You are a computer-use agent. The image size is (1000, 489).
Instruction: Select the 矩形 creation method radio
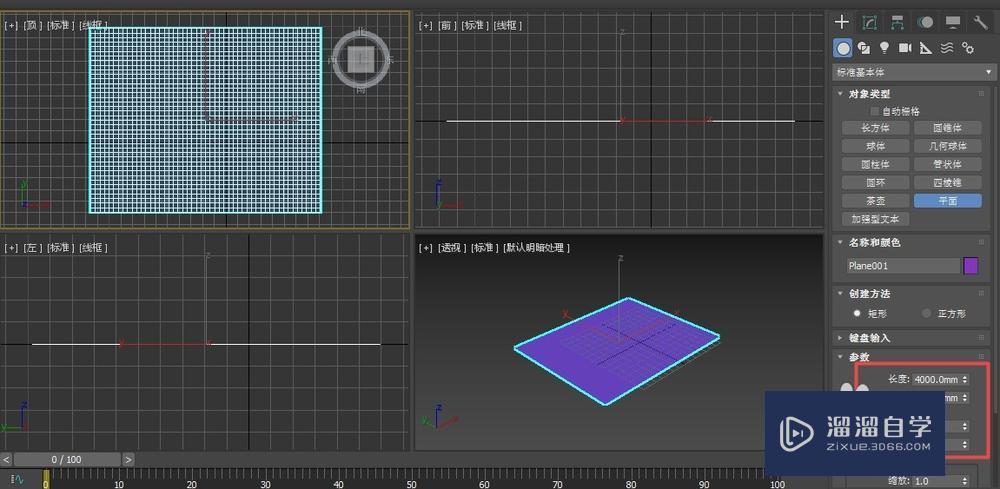857,314
